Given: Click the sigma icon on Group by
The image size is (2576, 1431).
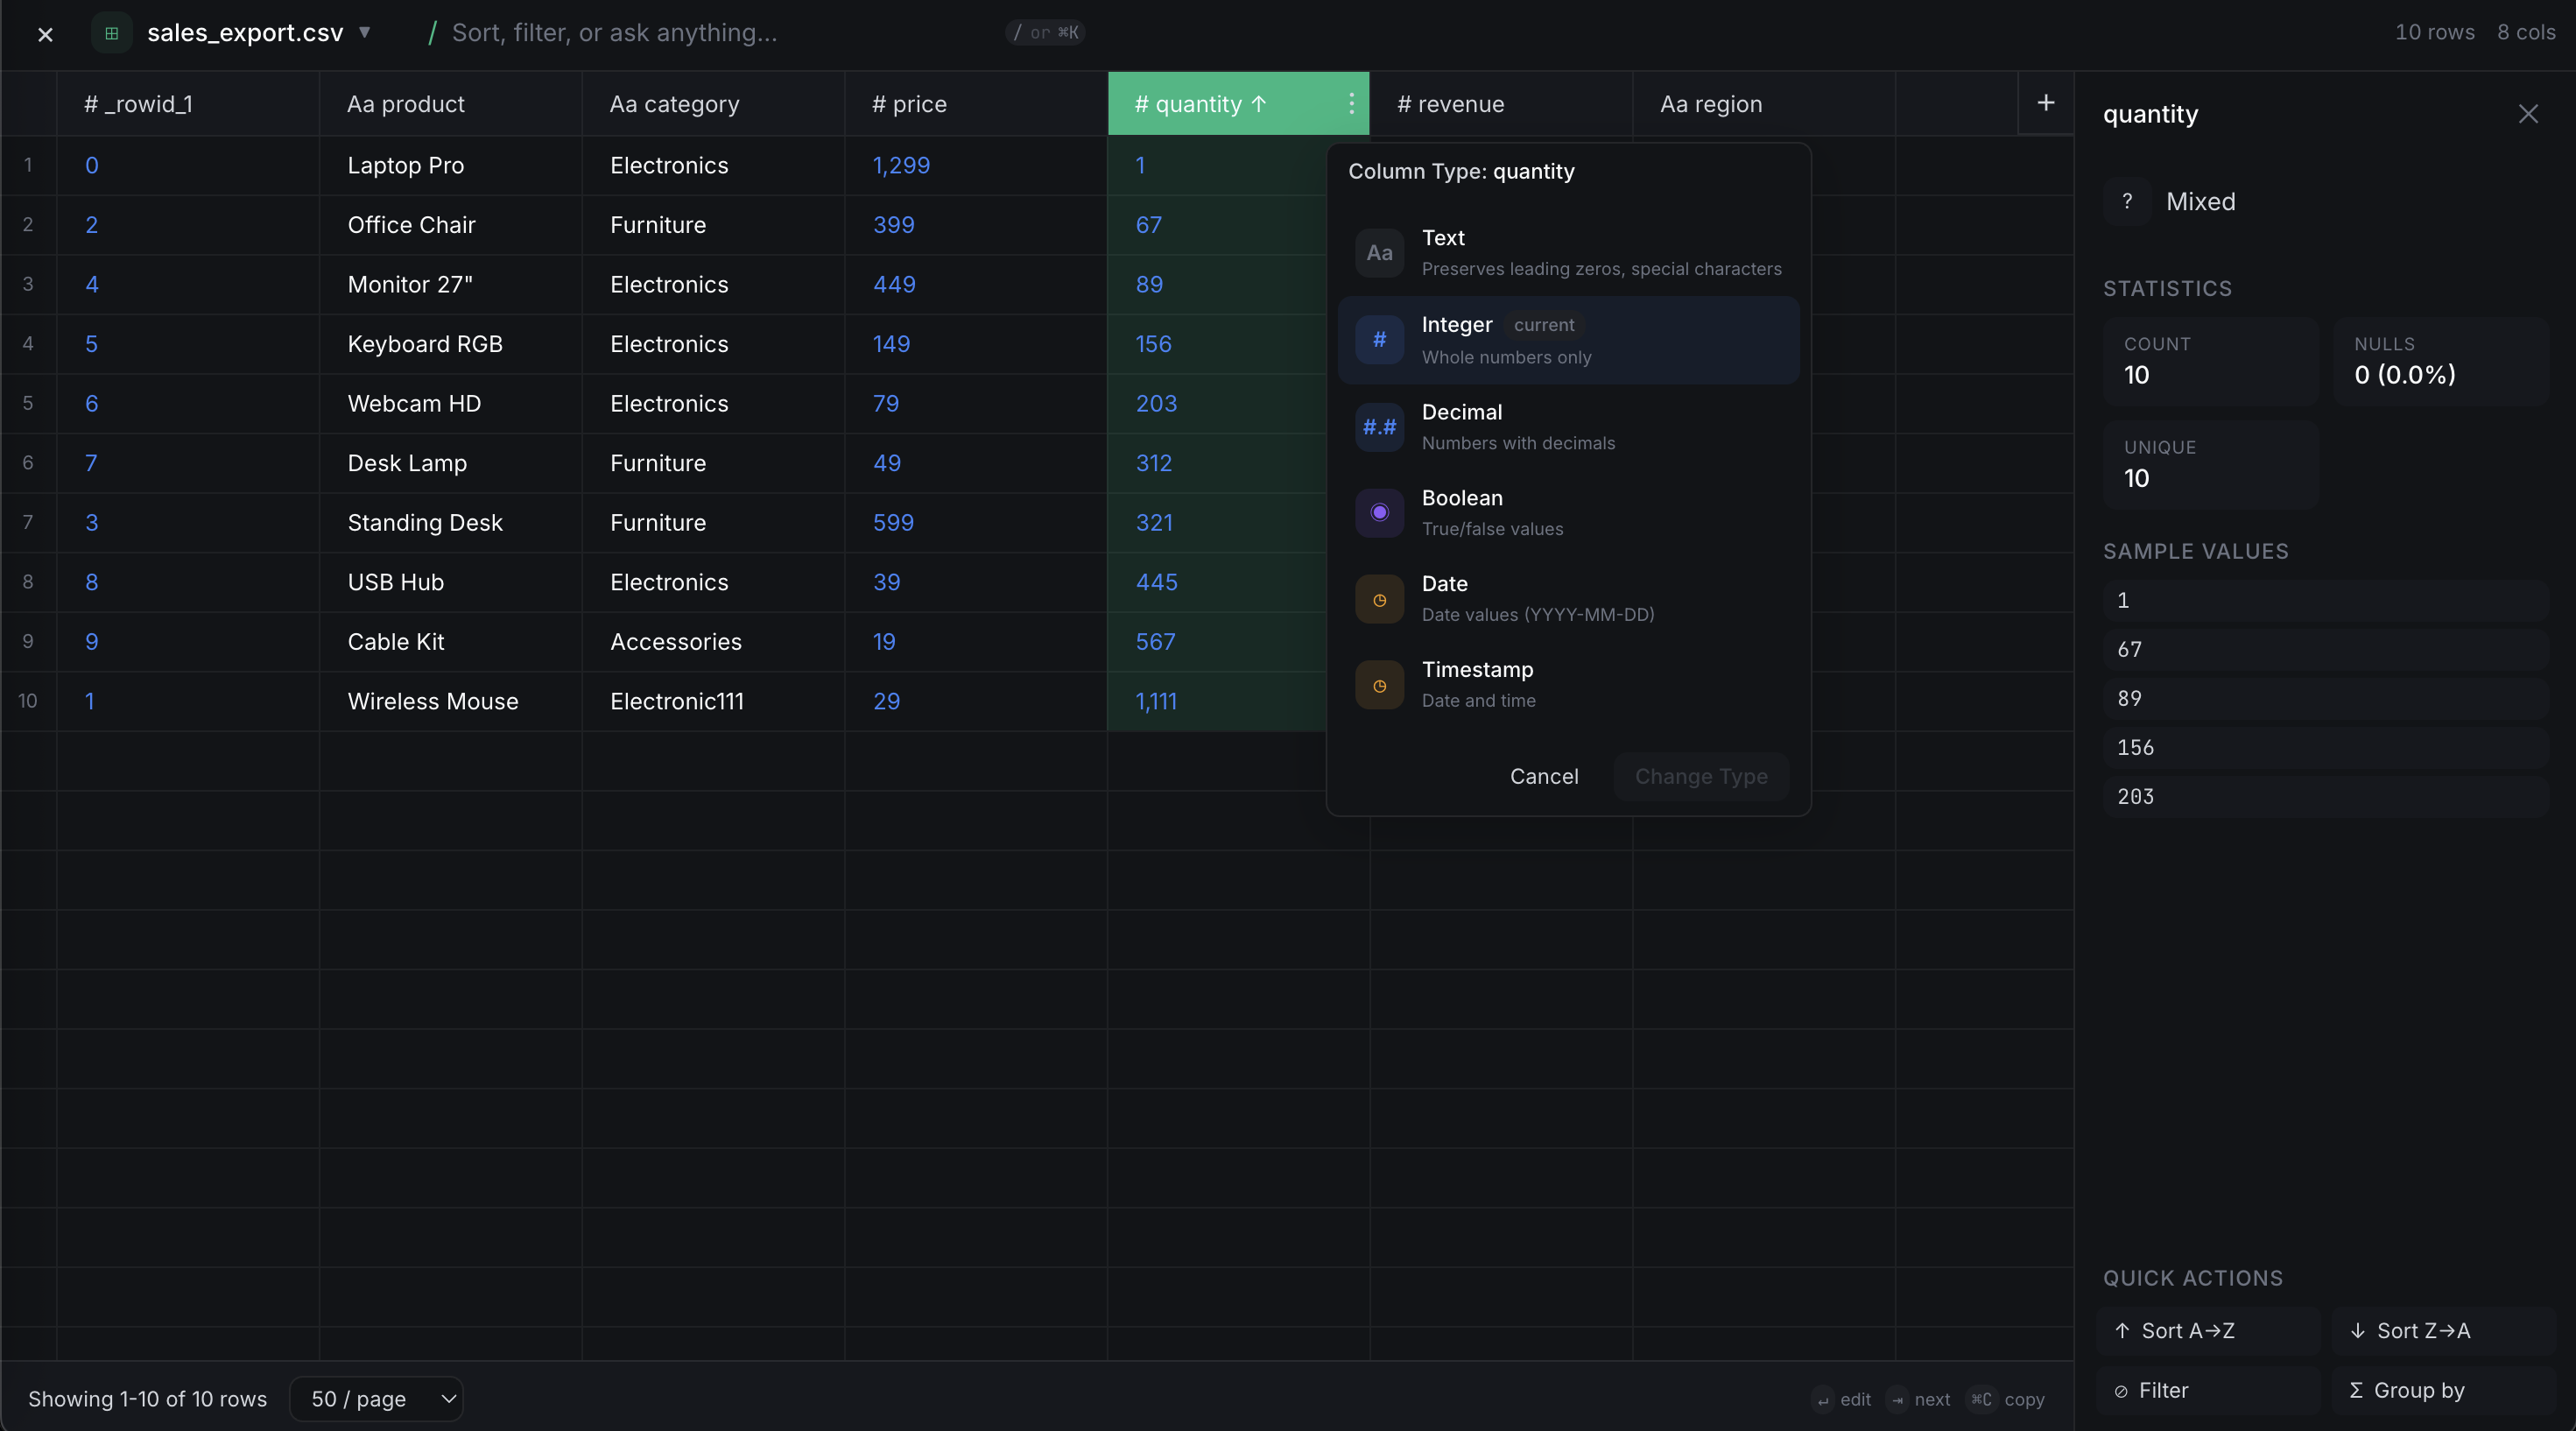Looking at the screenshot, I should click(x=2355, y=1390).
